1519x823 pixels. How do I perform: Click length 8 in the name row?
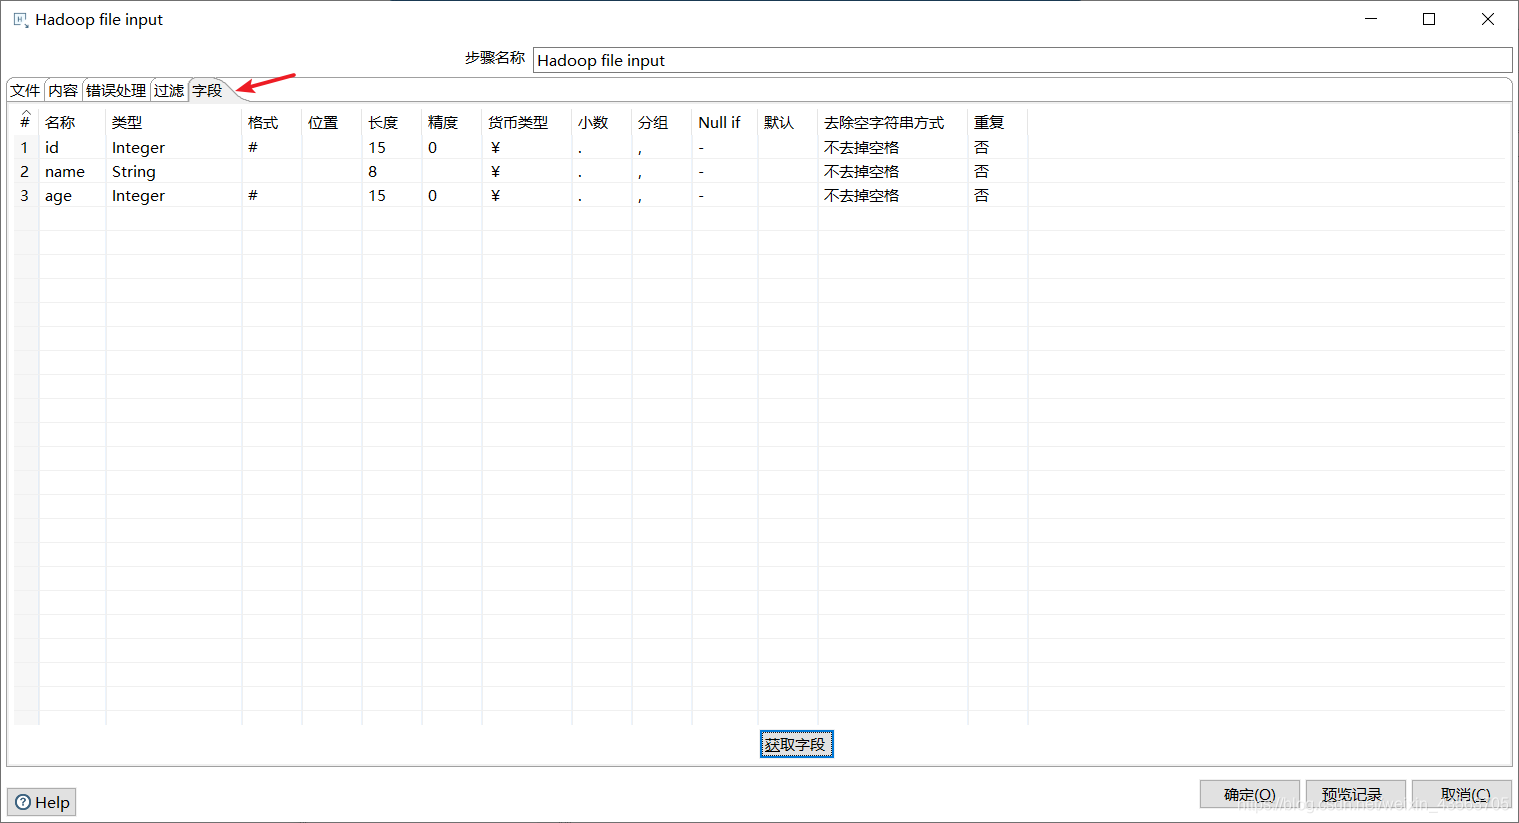392,171
